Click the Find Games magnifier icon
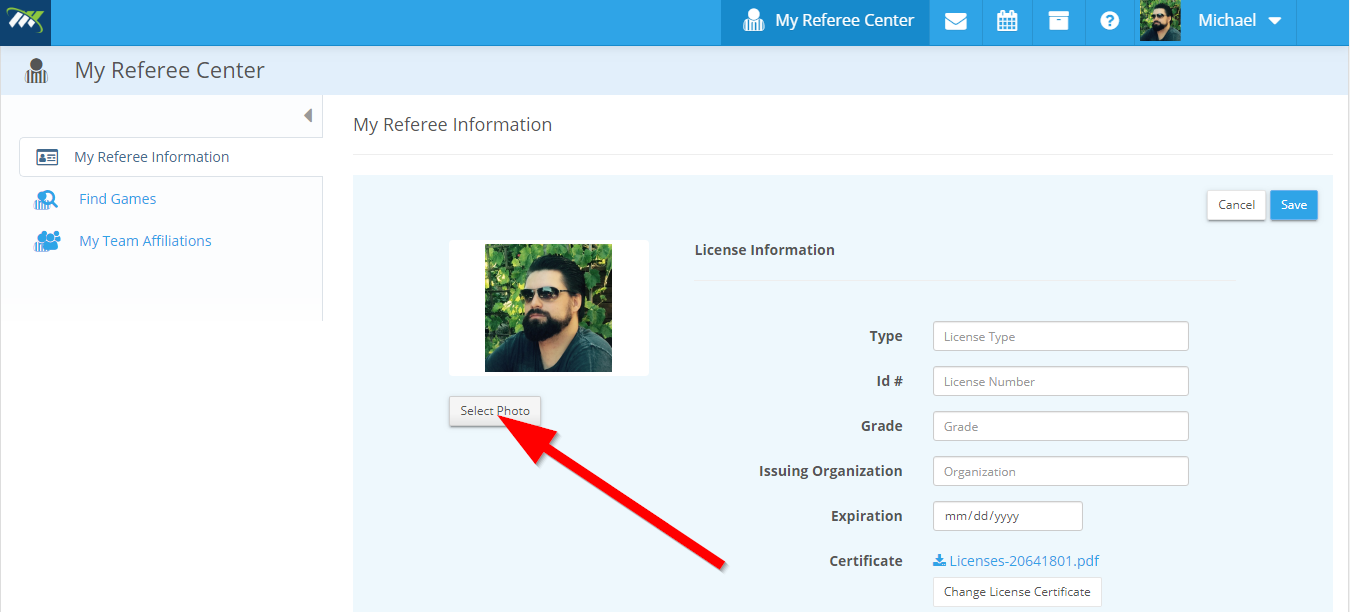 coord(47,200)
